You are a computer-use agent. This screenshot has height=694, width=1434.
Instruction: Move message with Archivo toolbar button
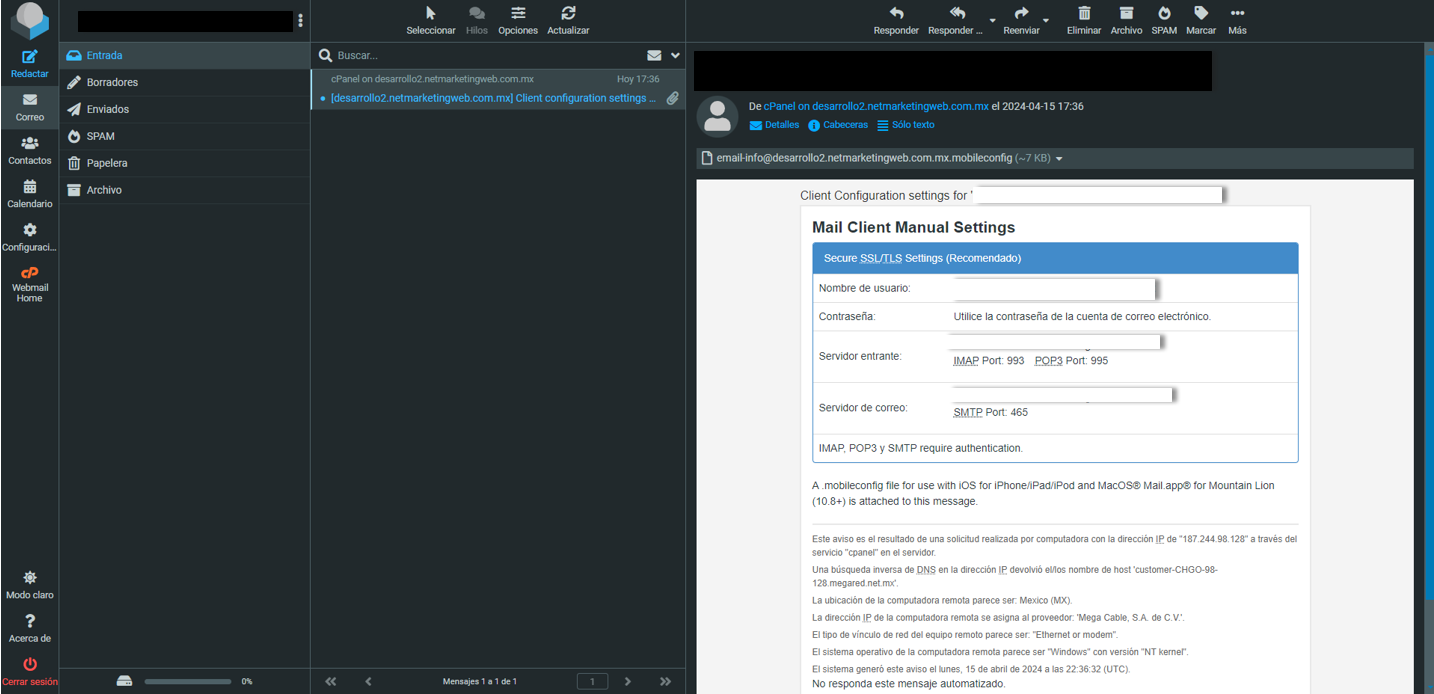(x=1126, y=14)
